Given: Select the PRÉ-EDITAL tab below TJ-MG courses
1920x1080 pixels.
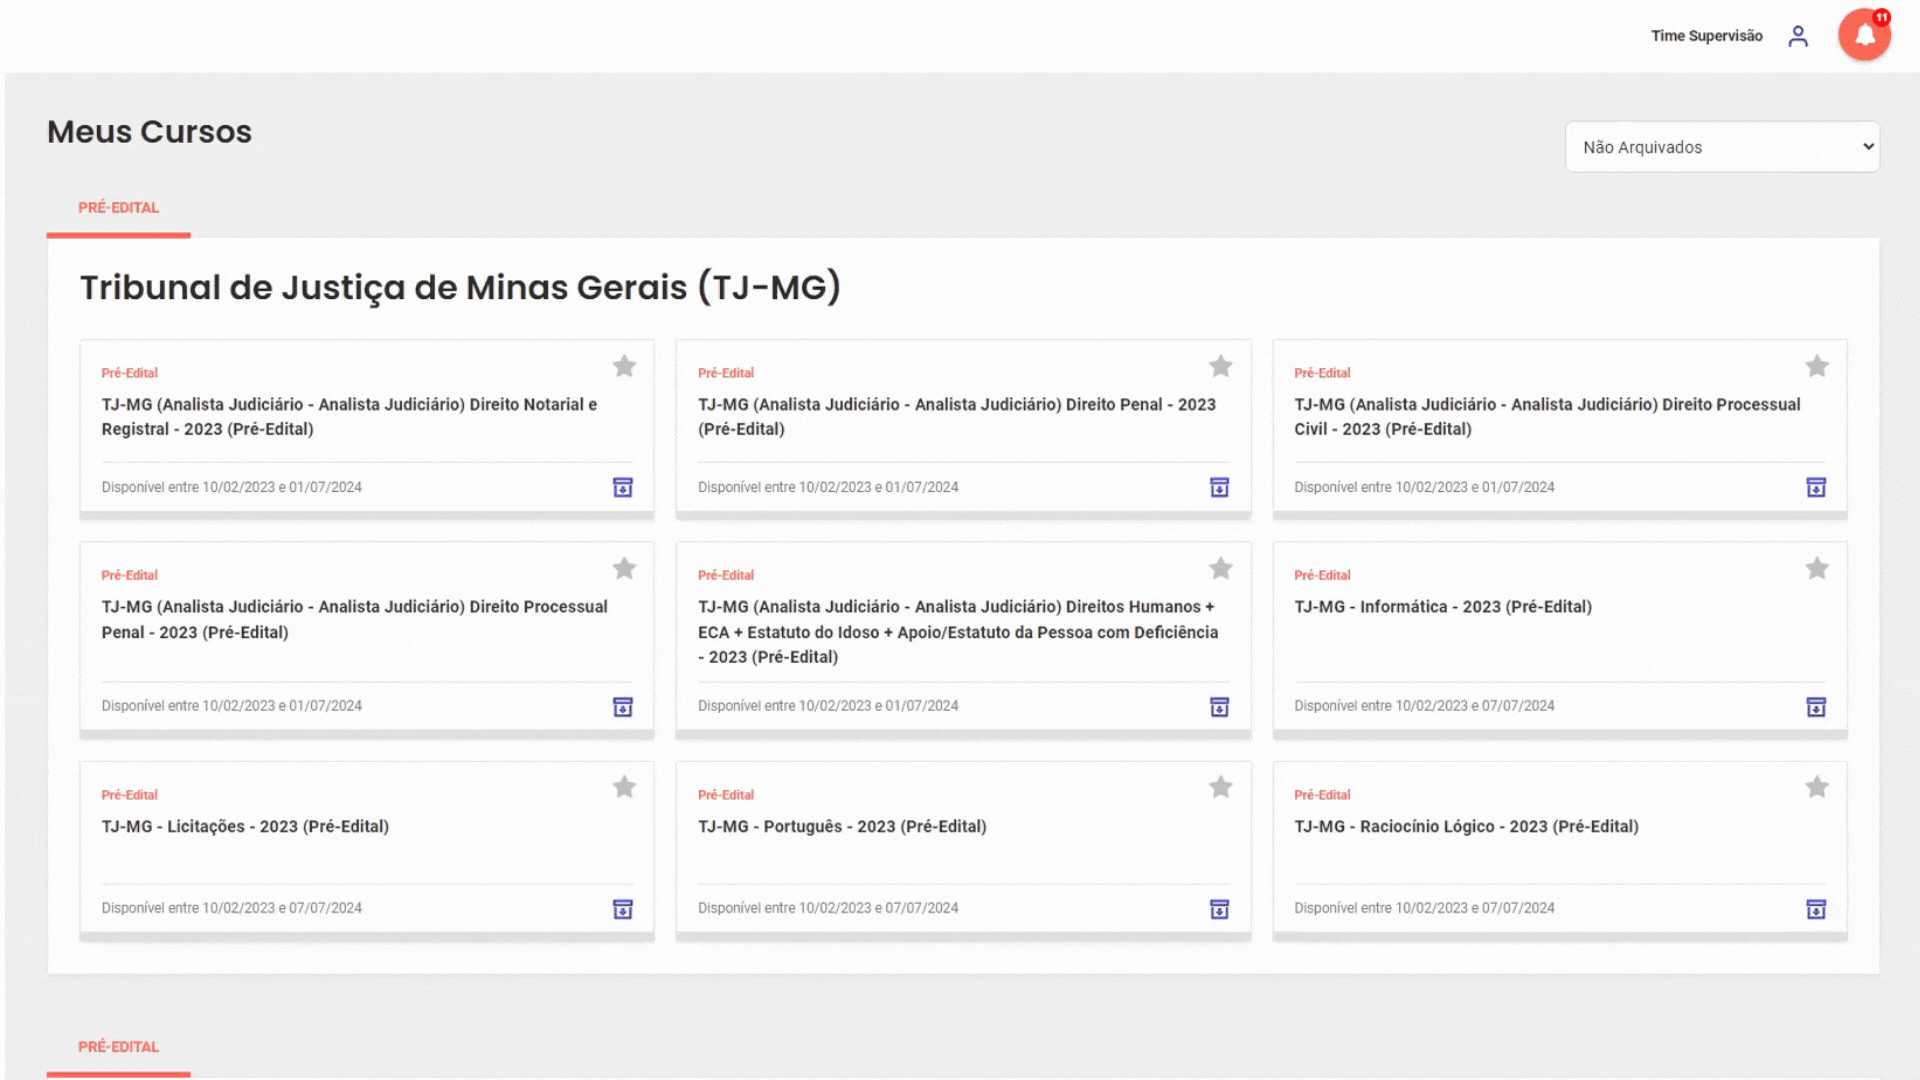Looking at the screenshot, I should pyautogui.click(x=118, y=1047).
